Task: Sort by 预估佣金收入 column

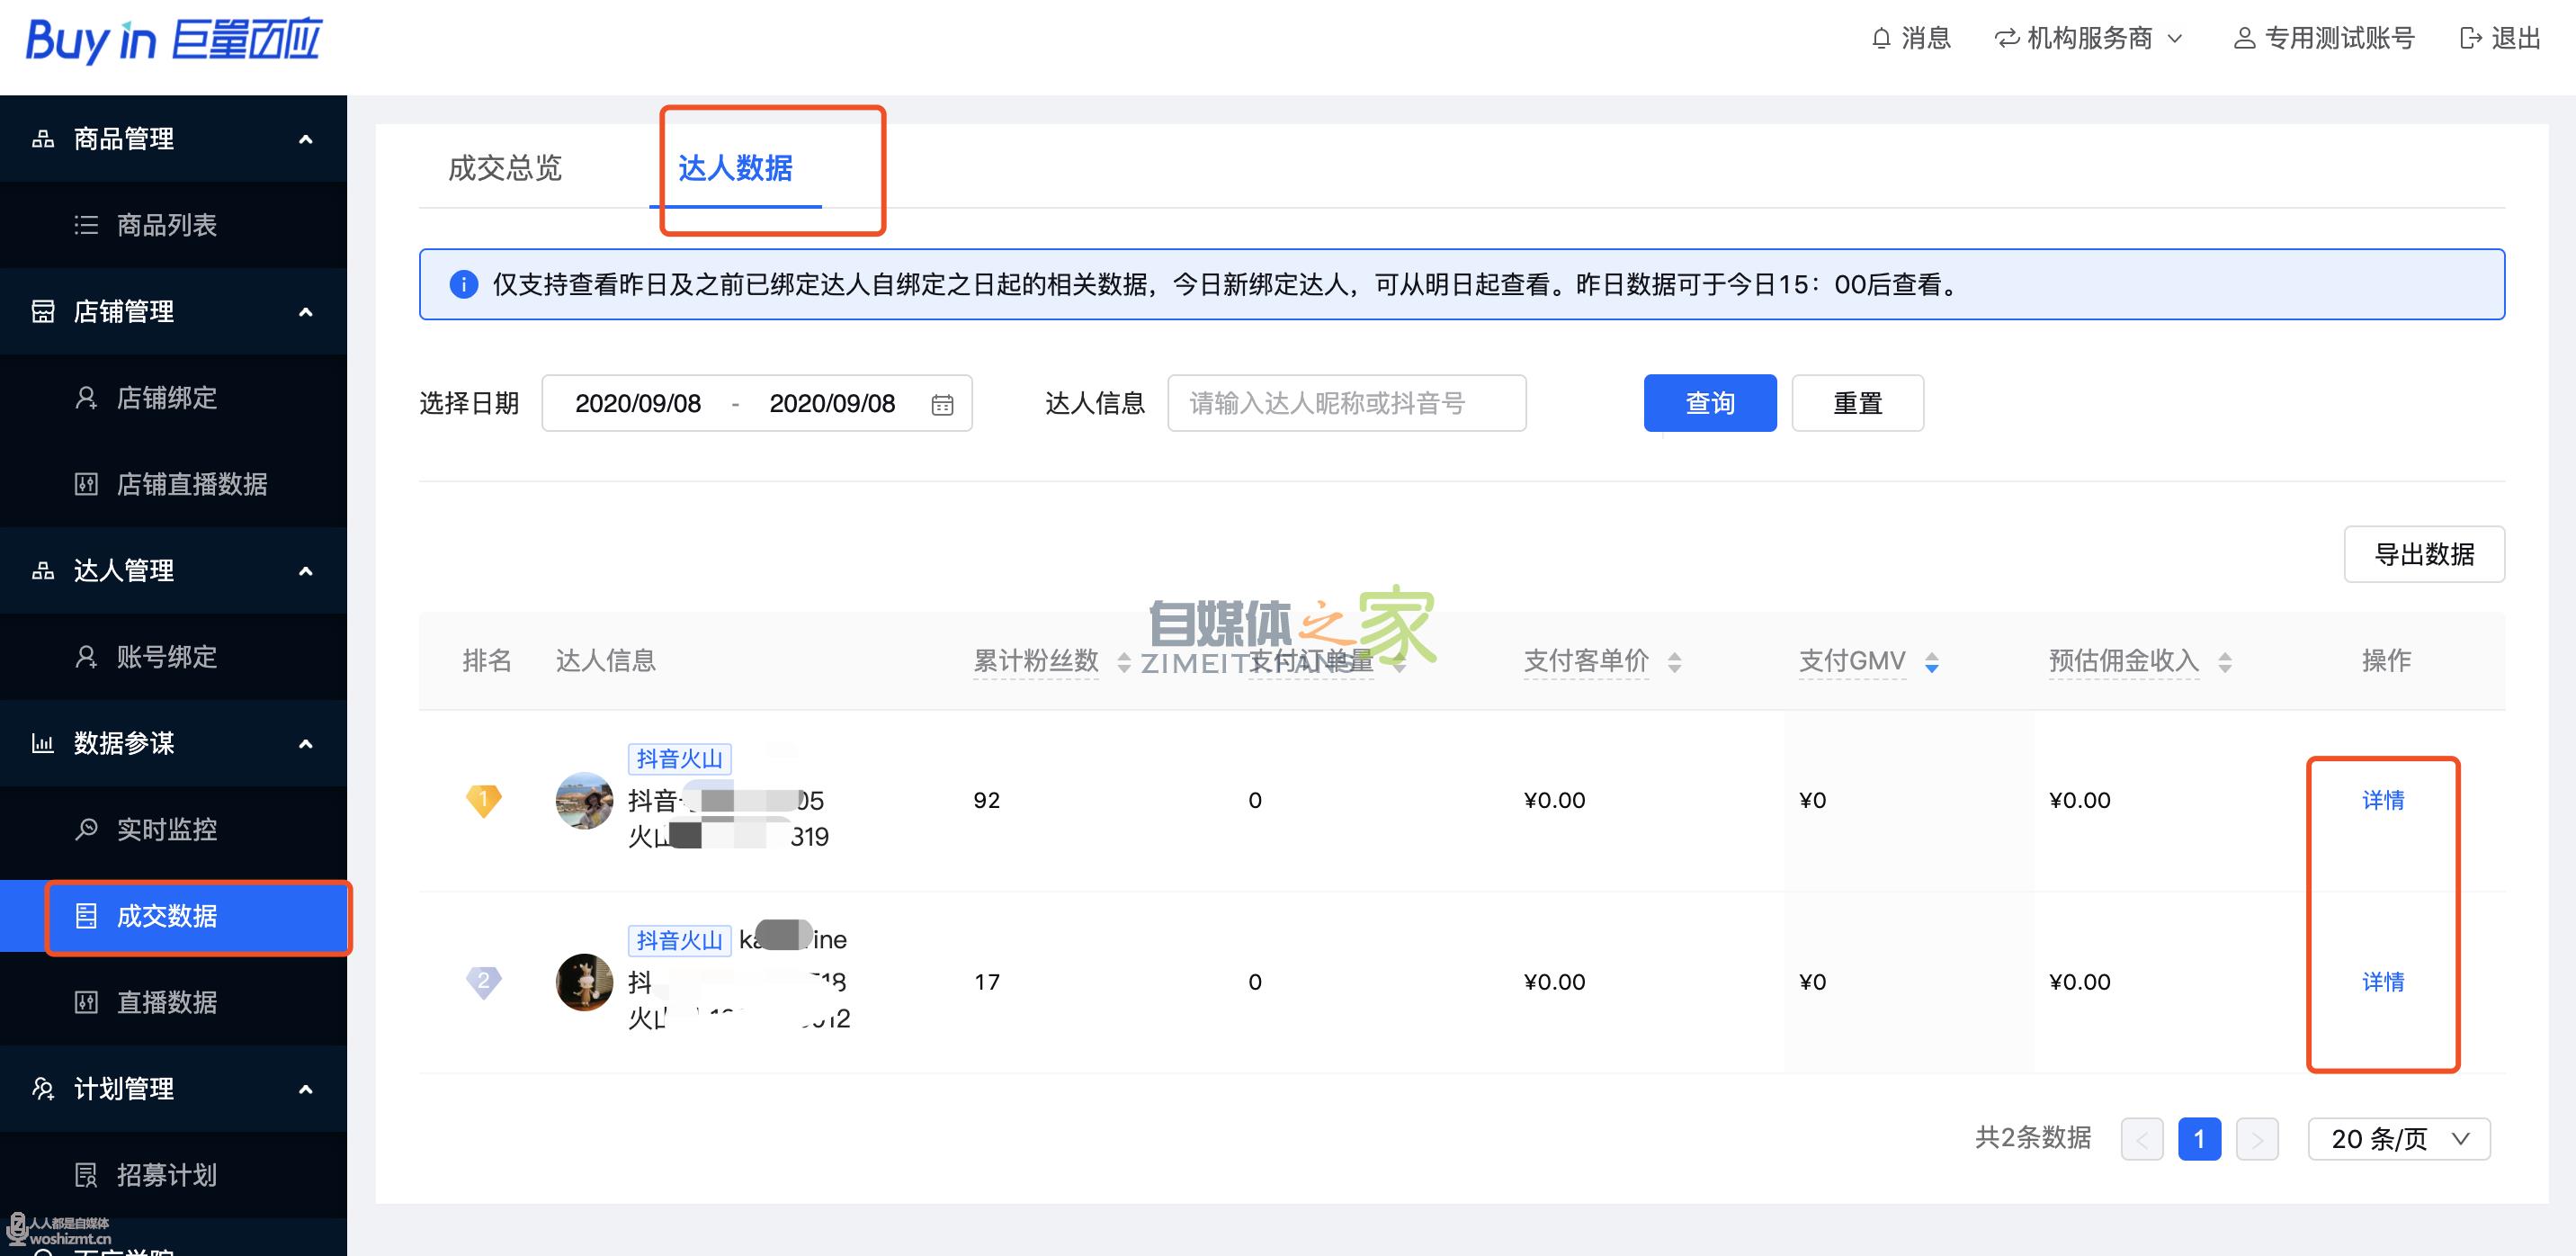Action: tap(2225, 662)
